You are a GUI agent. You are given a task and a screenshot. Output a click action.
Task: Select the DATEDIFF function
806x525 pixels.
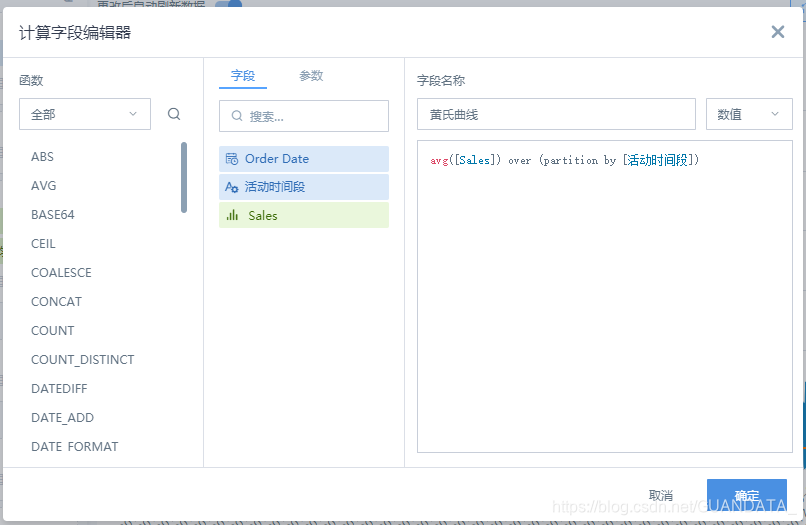(59, 389)
